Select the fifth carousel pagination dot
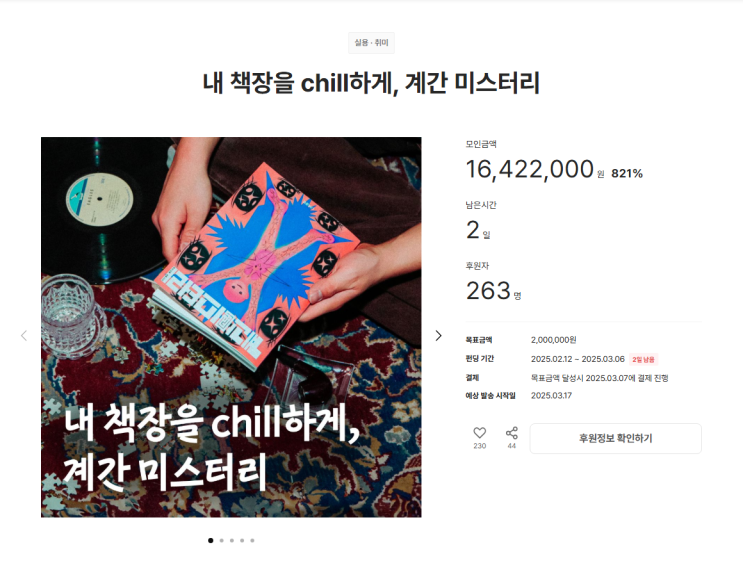 [253, 540]
